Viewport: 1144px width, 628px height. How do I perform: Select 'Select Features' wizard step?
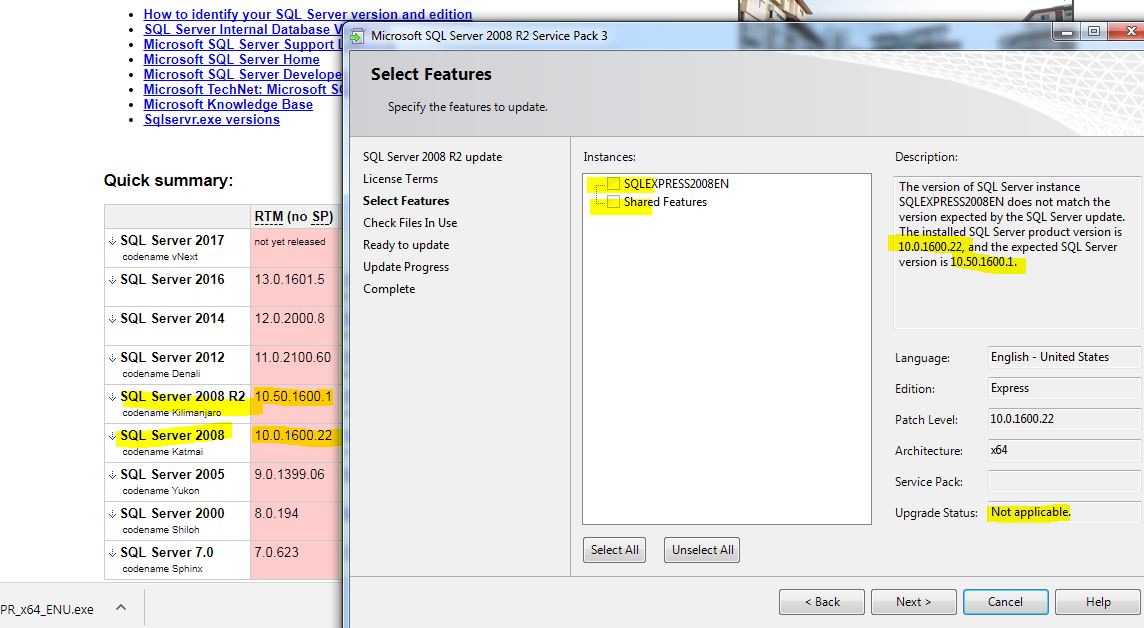406,201
